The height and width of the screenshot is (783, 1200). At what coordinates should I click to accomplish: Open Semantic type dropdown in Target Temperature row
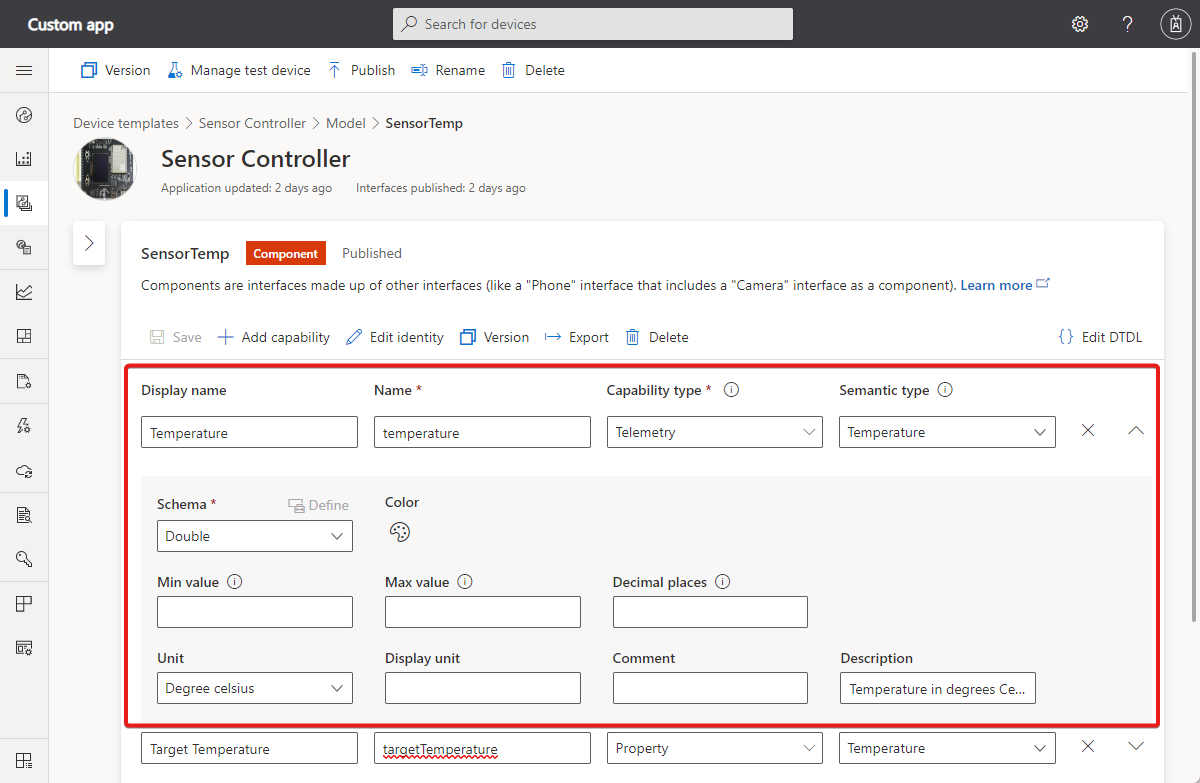pyautogui.click(x=947, y=748)
